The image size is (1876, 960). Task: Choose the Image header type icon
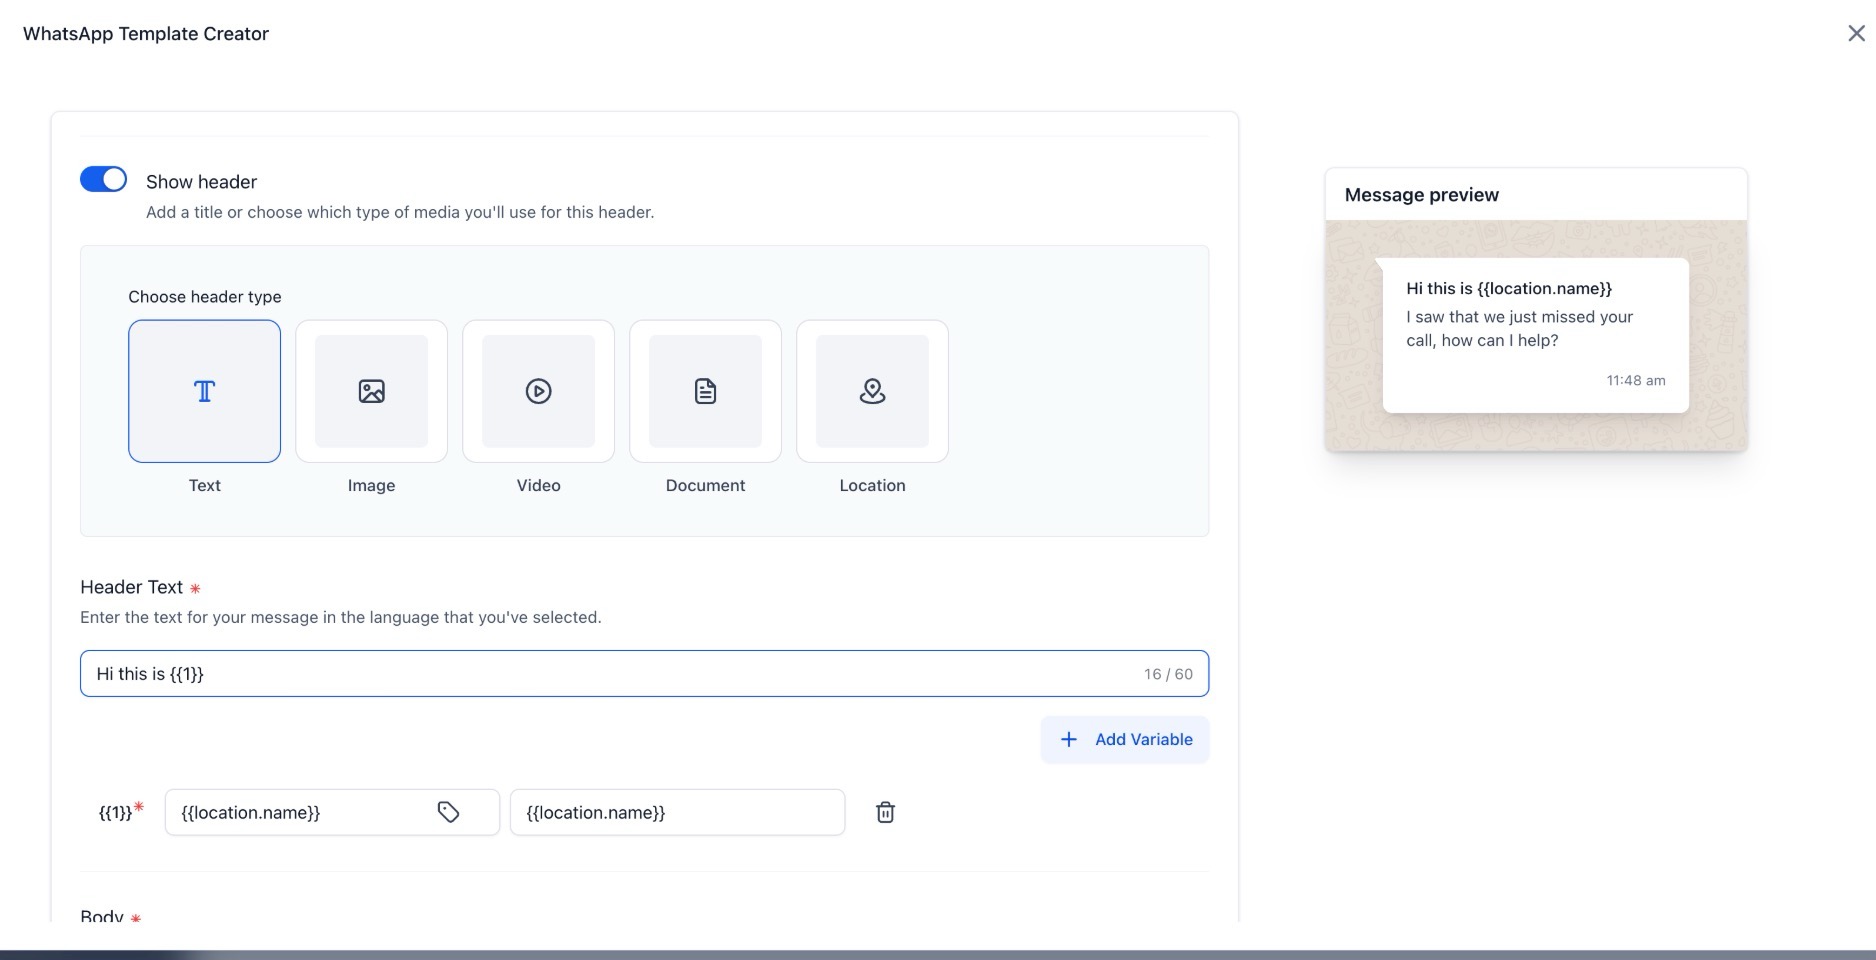pos(371,391)
